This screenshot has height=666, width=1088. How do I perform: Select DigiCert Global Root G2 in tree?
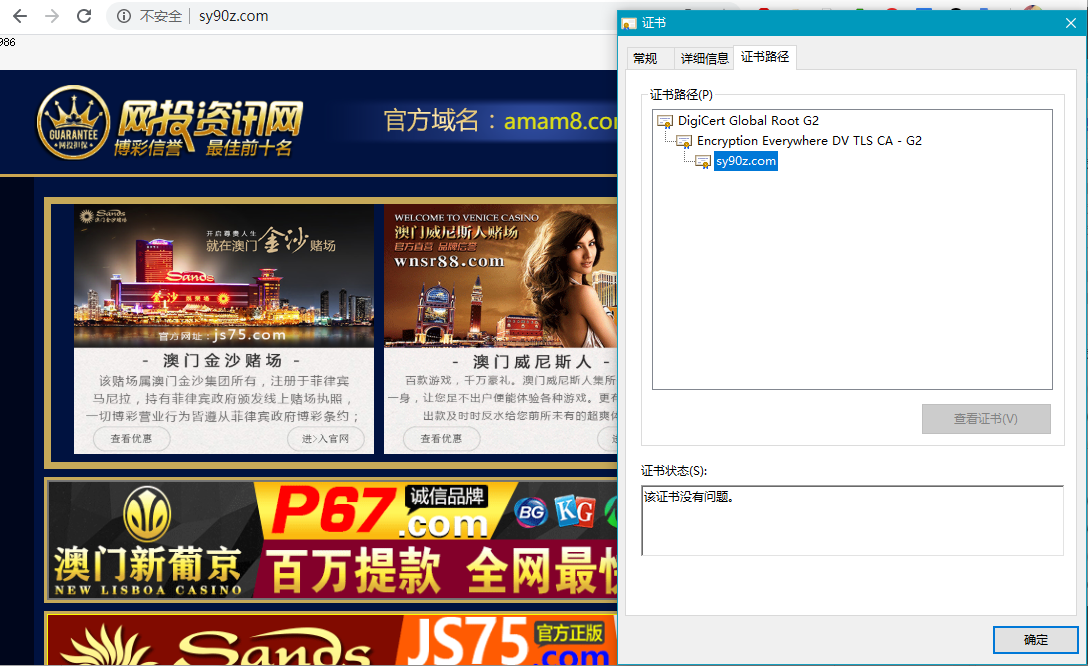[748, 121]
